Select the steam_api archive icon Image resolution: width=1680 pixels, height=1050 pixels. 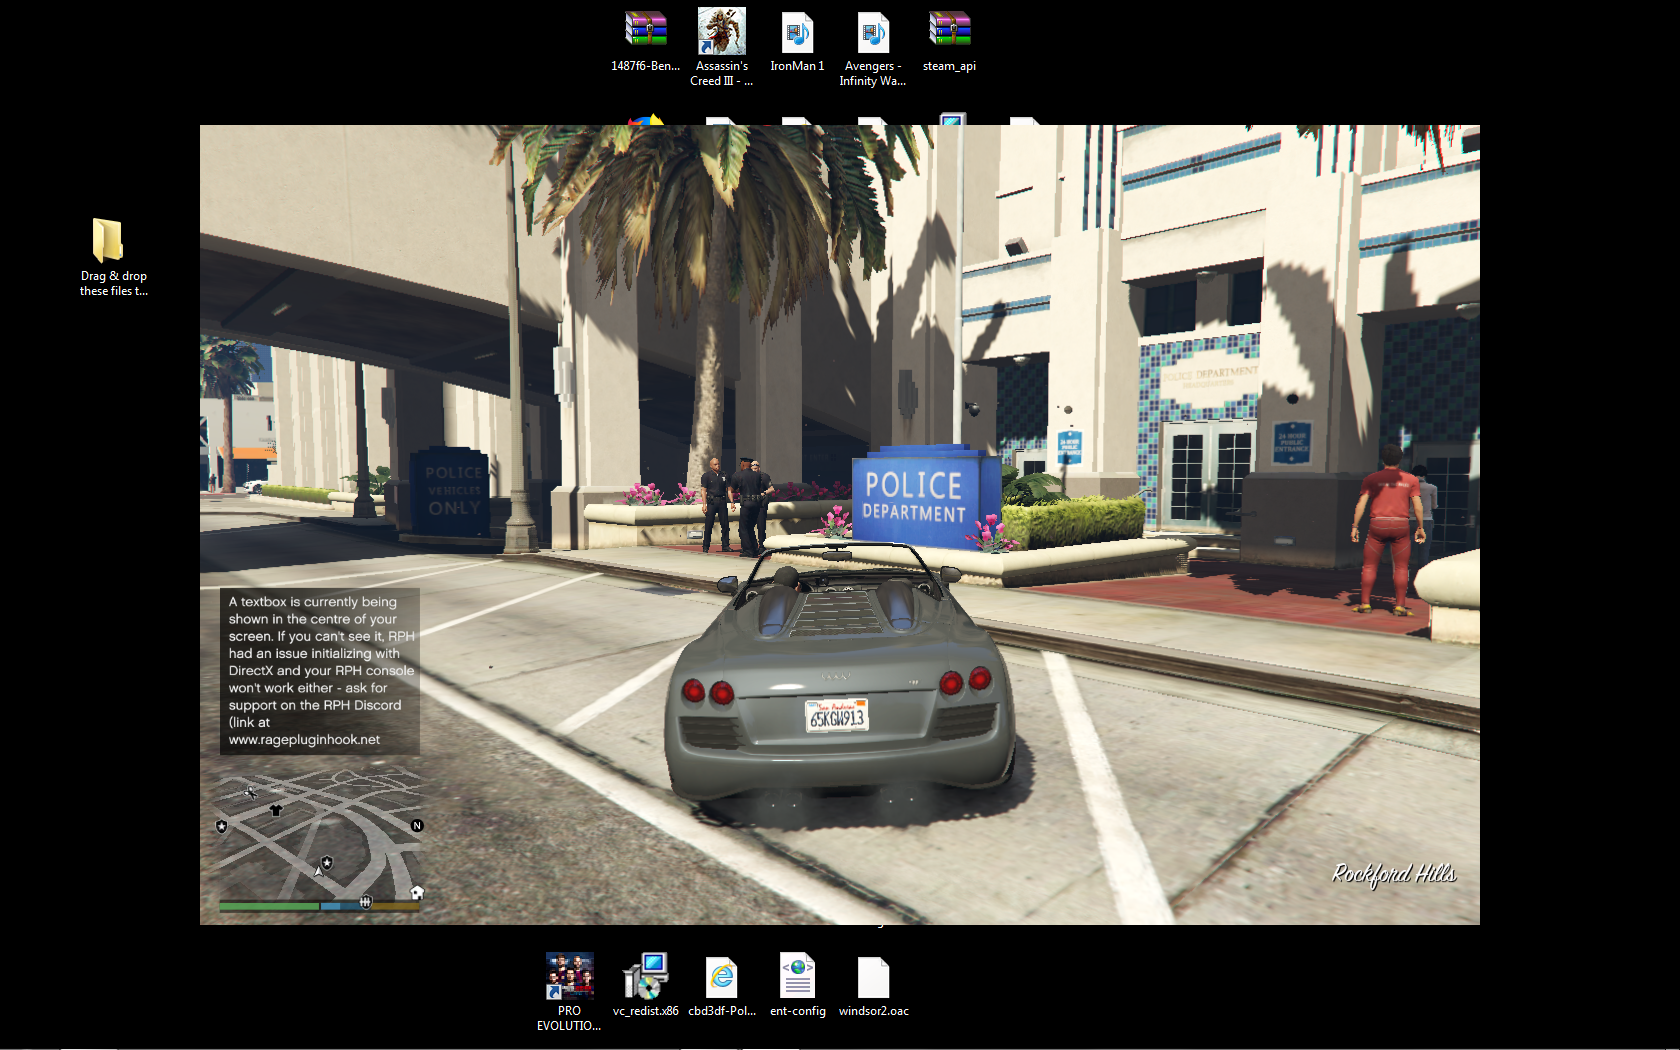click(x=949, y=41)
